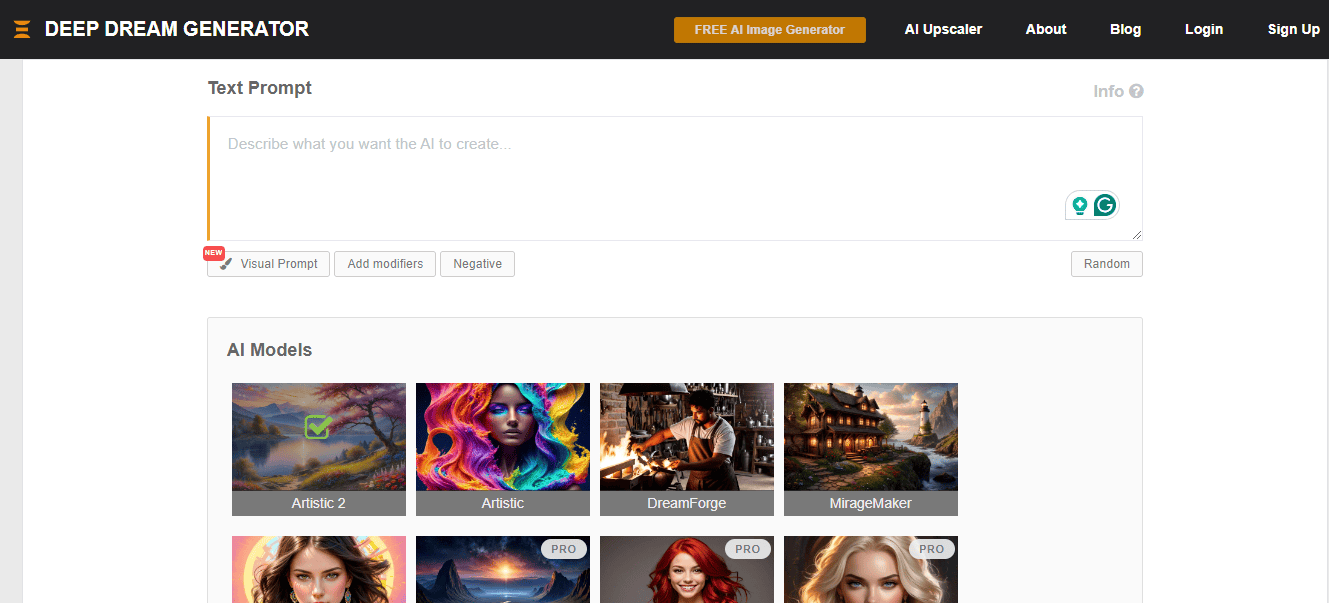Select the PRO blonde woman model thumbnail
Screen dimensions: 1329x603
pyautogui.click(x=871, y=569)
